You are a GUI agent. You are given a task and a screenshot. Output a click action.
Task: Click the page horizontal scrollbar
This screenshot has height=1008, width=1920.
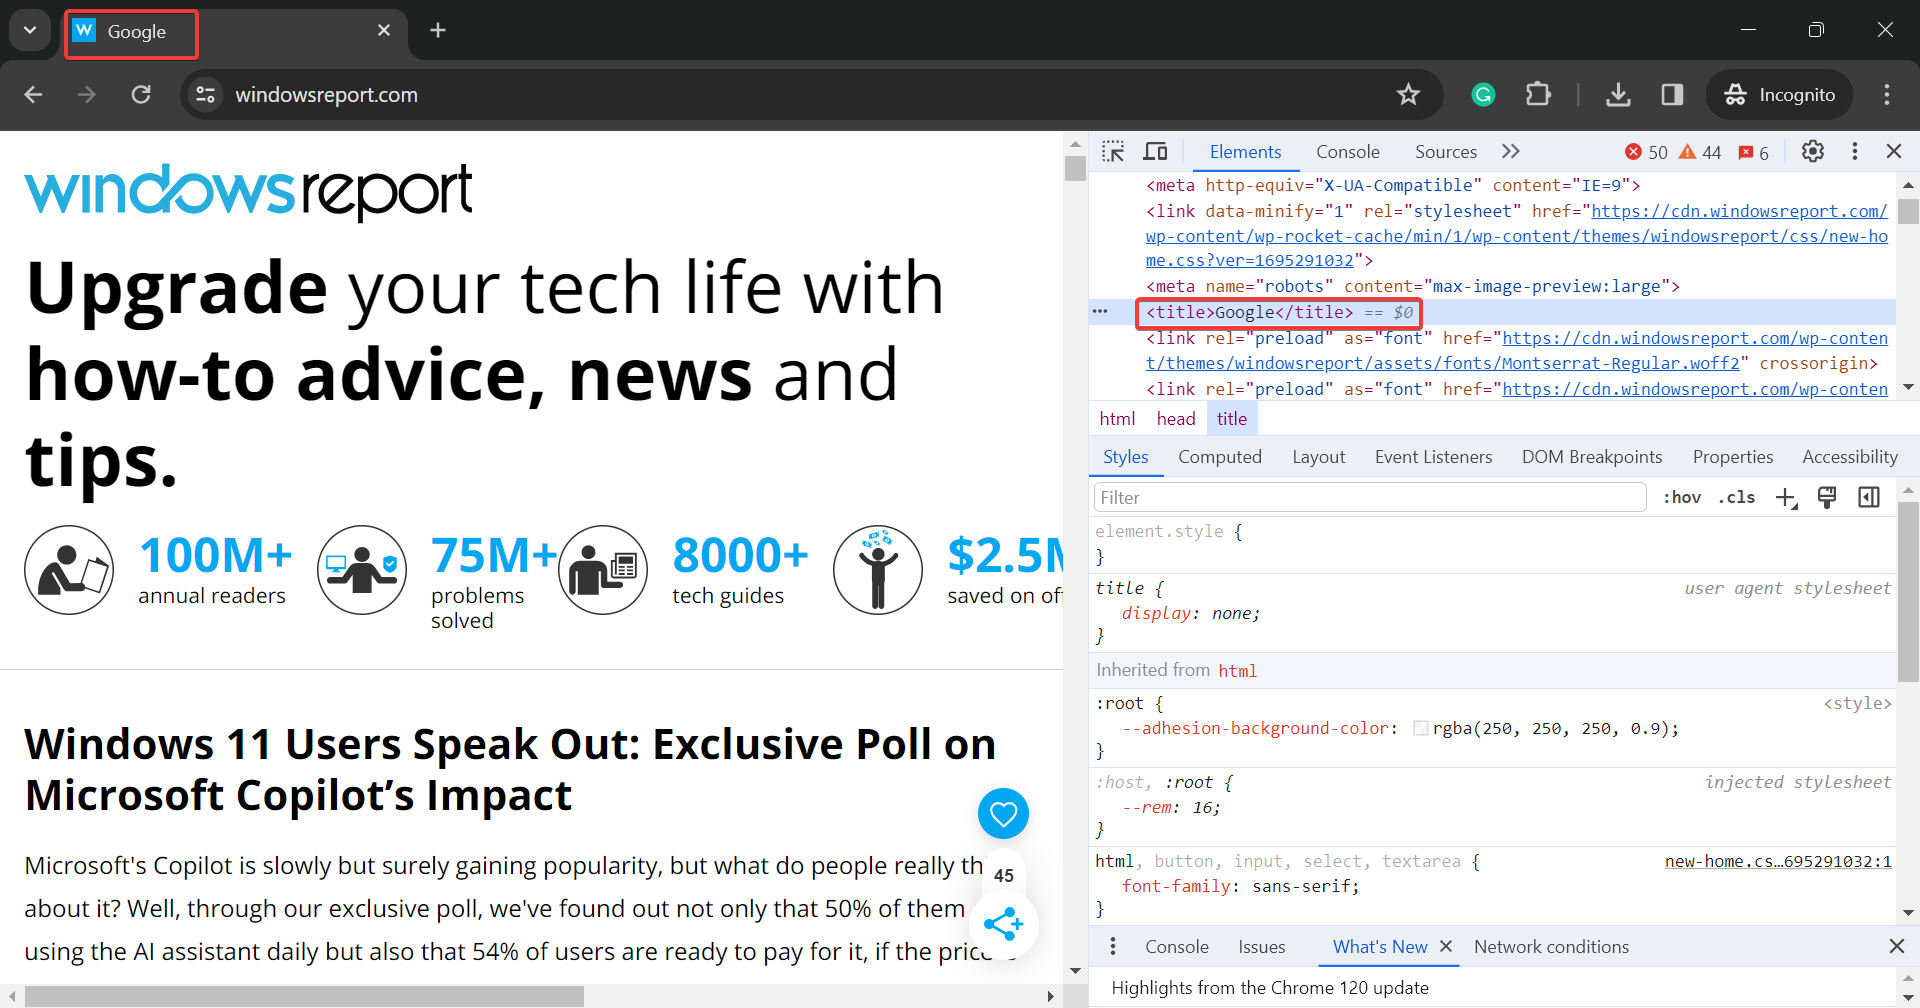click(304, 996)
